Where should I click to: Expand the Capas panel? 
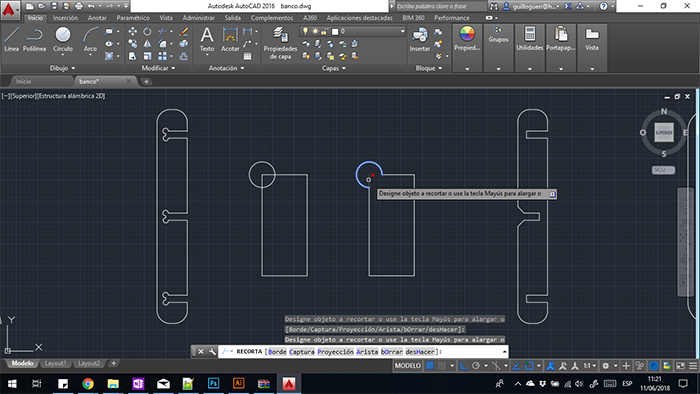(x=333, y=68)
